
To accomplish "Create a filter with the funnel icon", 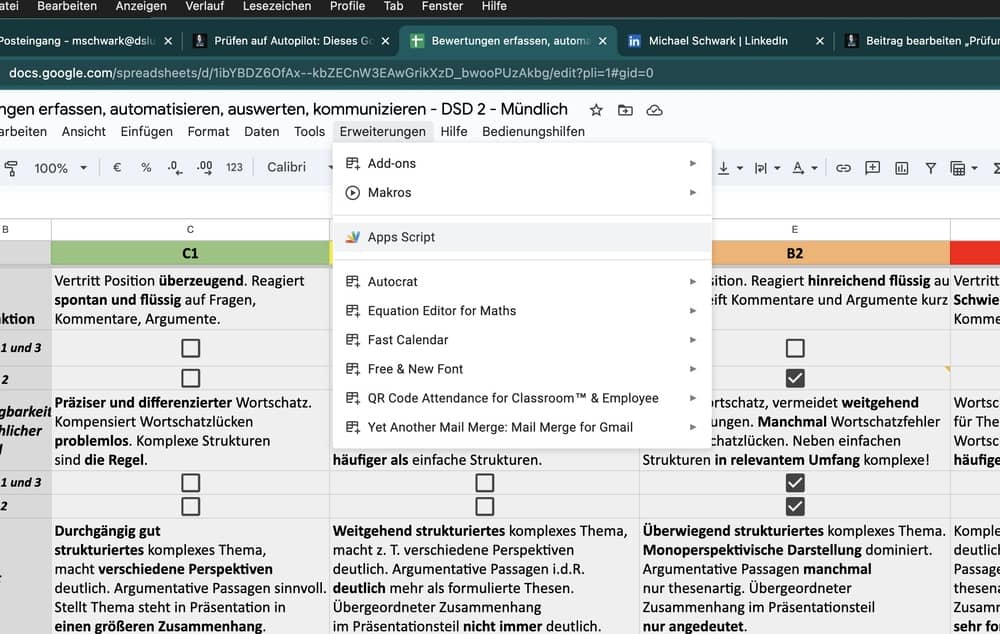I will coord(930,168).
